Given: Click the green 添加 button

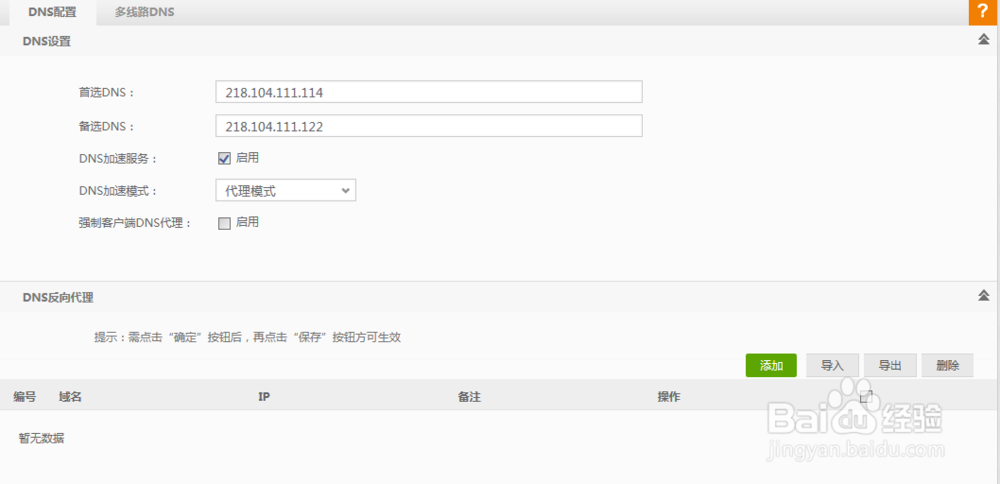Looking at the screenshot, I should (x=771, y=365).
